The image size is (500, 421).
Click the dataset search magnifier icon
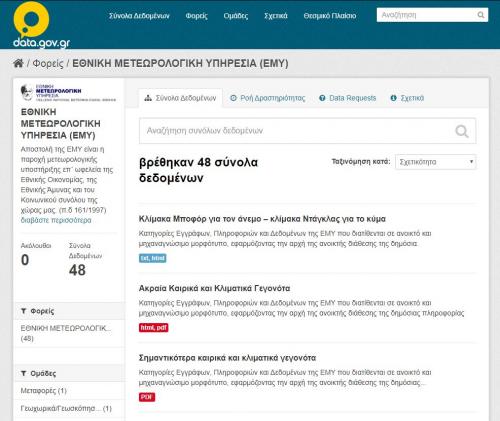(x=462, y=131)
